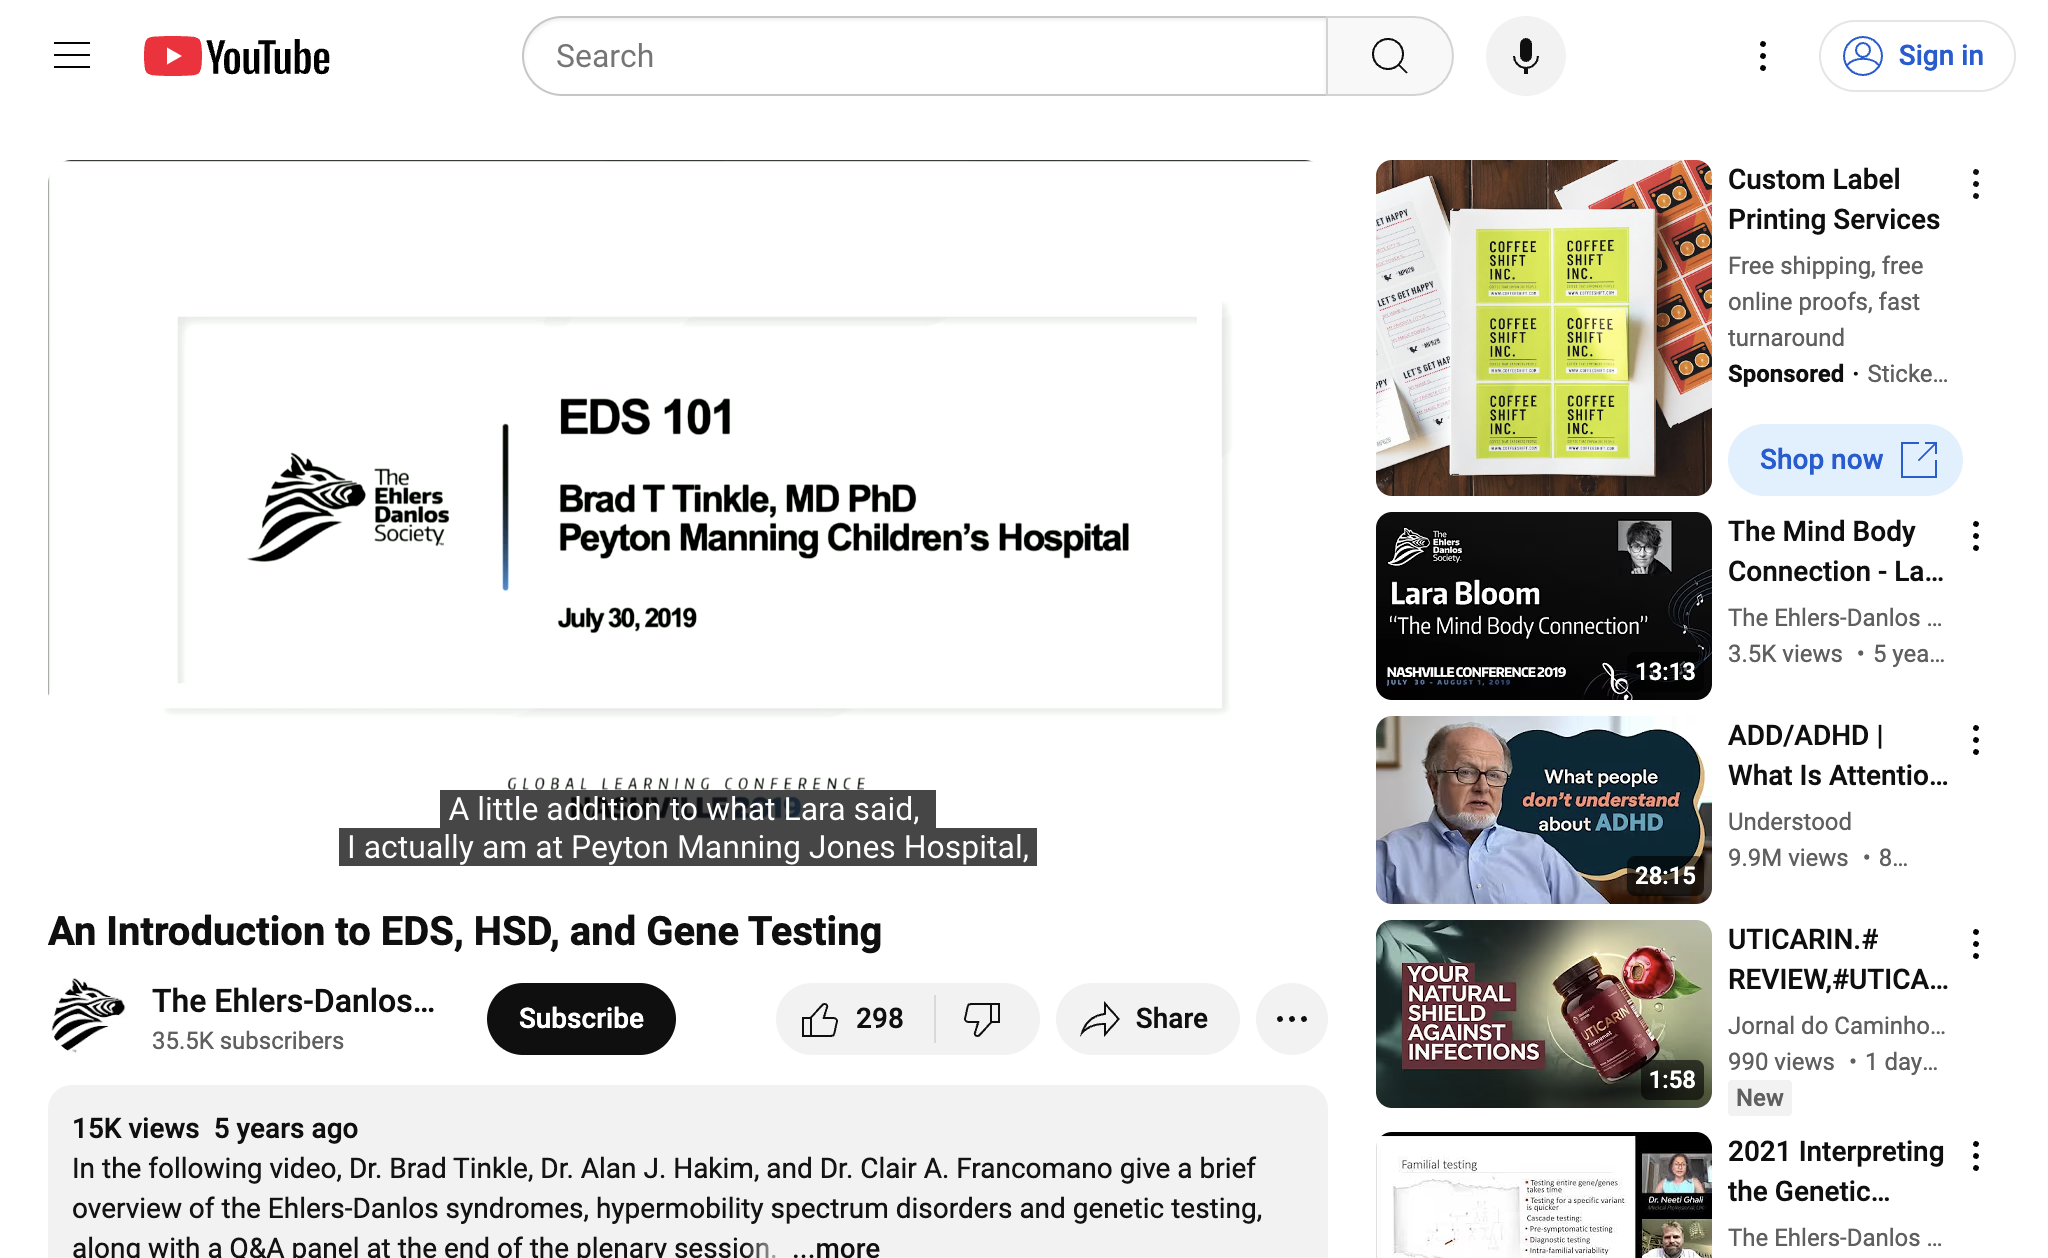Image resolution: width=2048 pixels, height=1258 pixels.
Task: Subscribe to The Ehlers-Danlos Society channel
Action: coord(580,1018)
